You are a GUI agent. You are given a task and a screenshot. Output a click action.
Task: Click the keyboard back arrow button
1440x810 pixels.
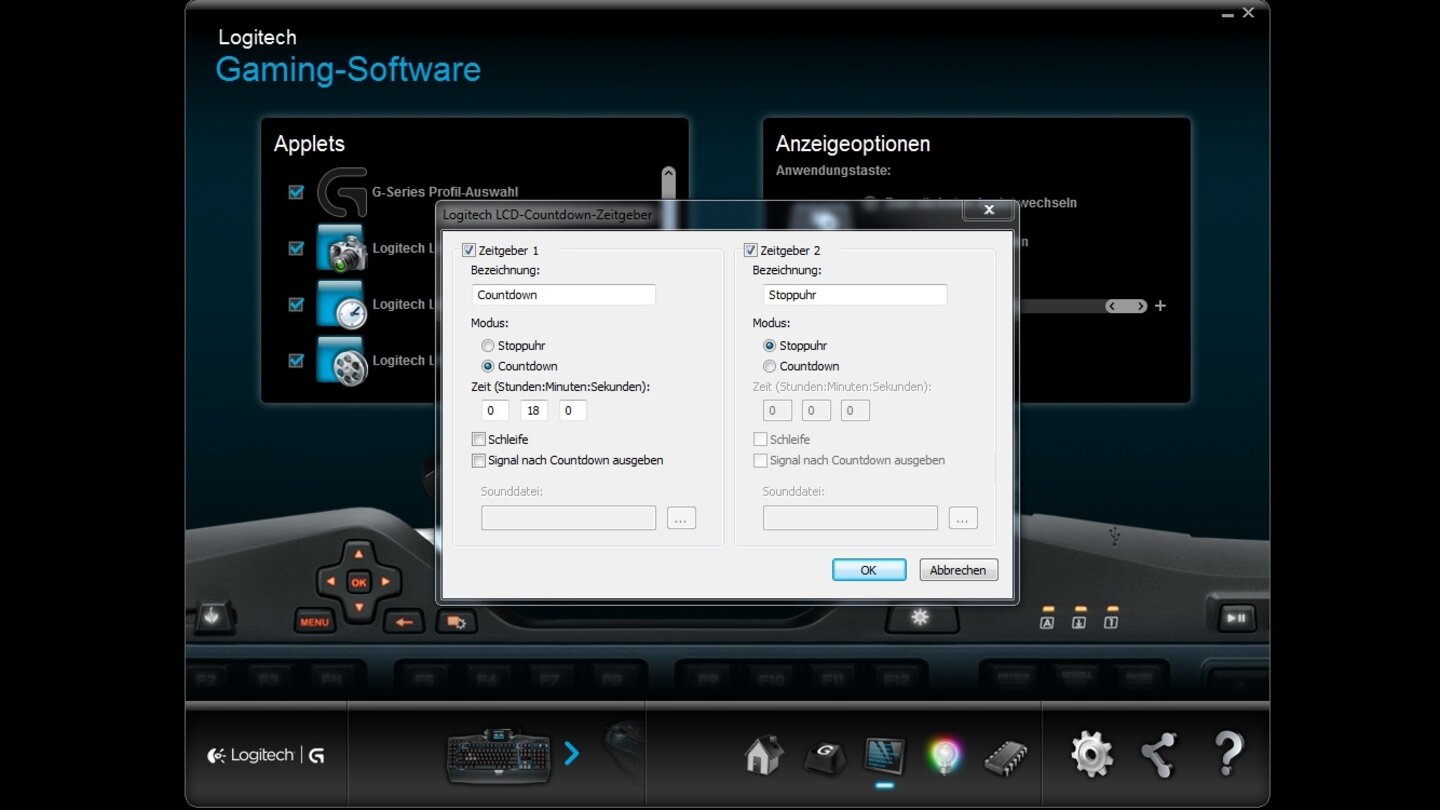(x=404, y=622)
